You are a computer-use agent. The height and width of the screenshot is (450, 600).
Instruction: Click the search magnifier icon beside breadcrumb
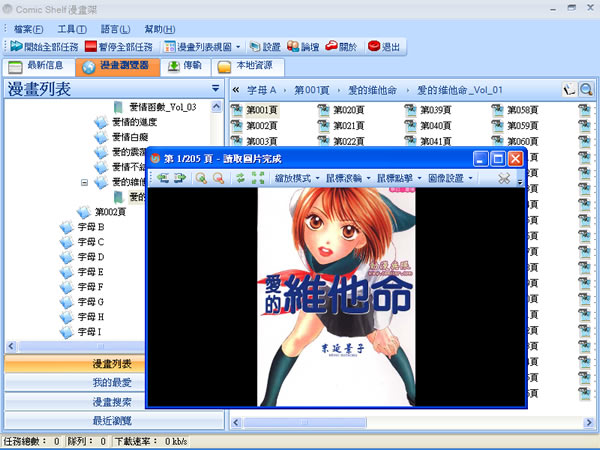coord(585,89)
